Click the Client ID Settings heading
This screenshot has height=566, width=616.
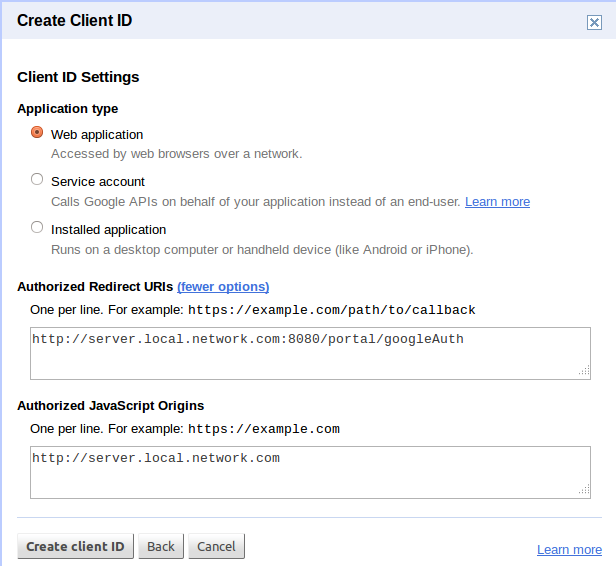[78, 77]
